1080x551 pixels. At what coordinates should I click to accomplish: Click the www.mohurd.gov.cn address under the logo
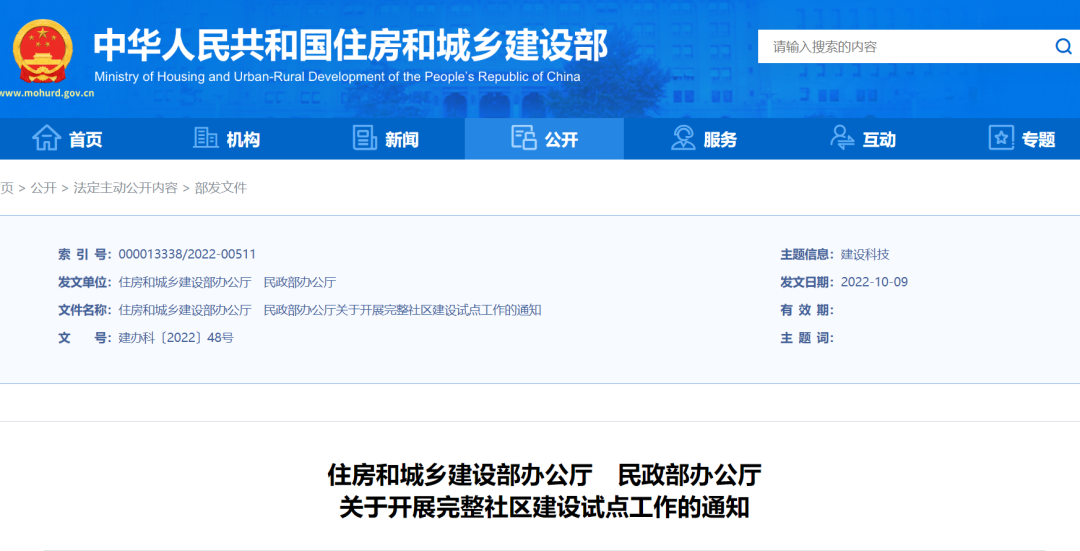(47, 94)
